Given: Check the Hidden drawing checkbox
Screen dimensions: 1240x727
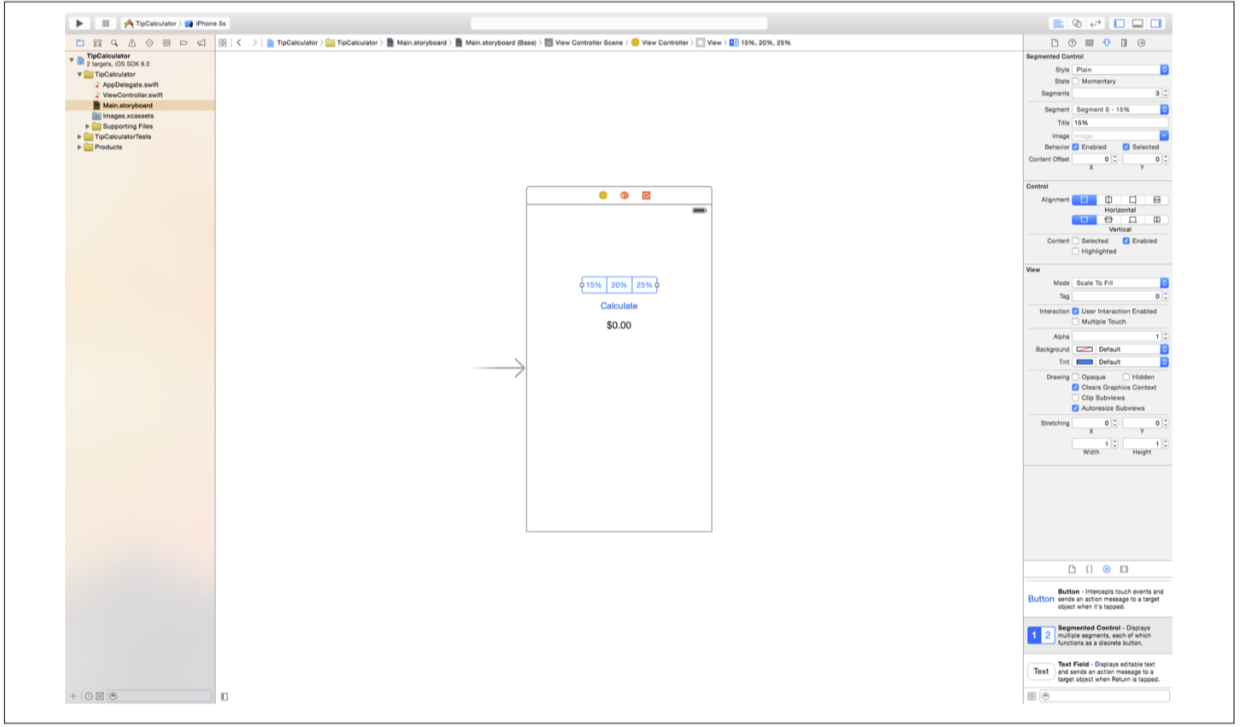Looking at the screenshot, I should (1126, 377).
